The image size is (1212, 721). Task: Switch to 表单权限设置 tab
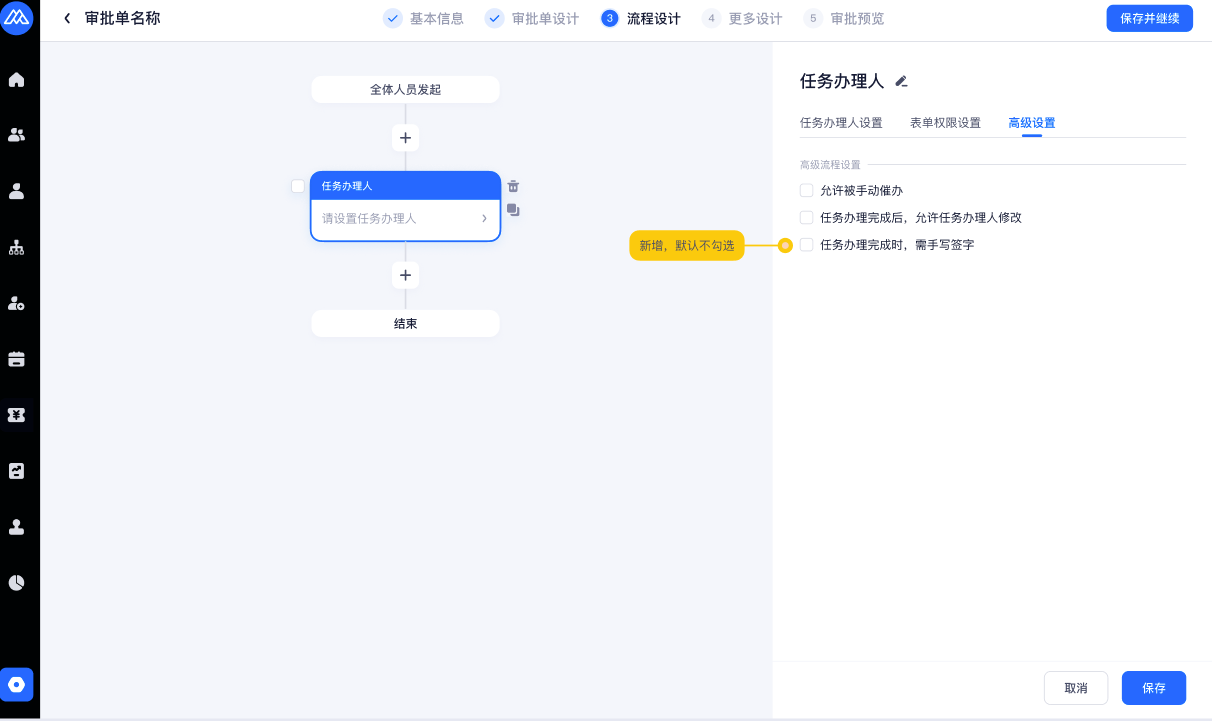(x=945, y=123)
